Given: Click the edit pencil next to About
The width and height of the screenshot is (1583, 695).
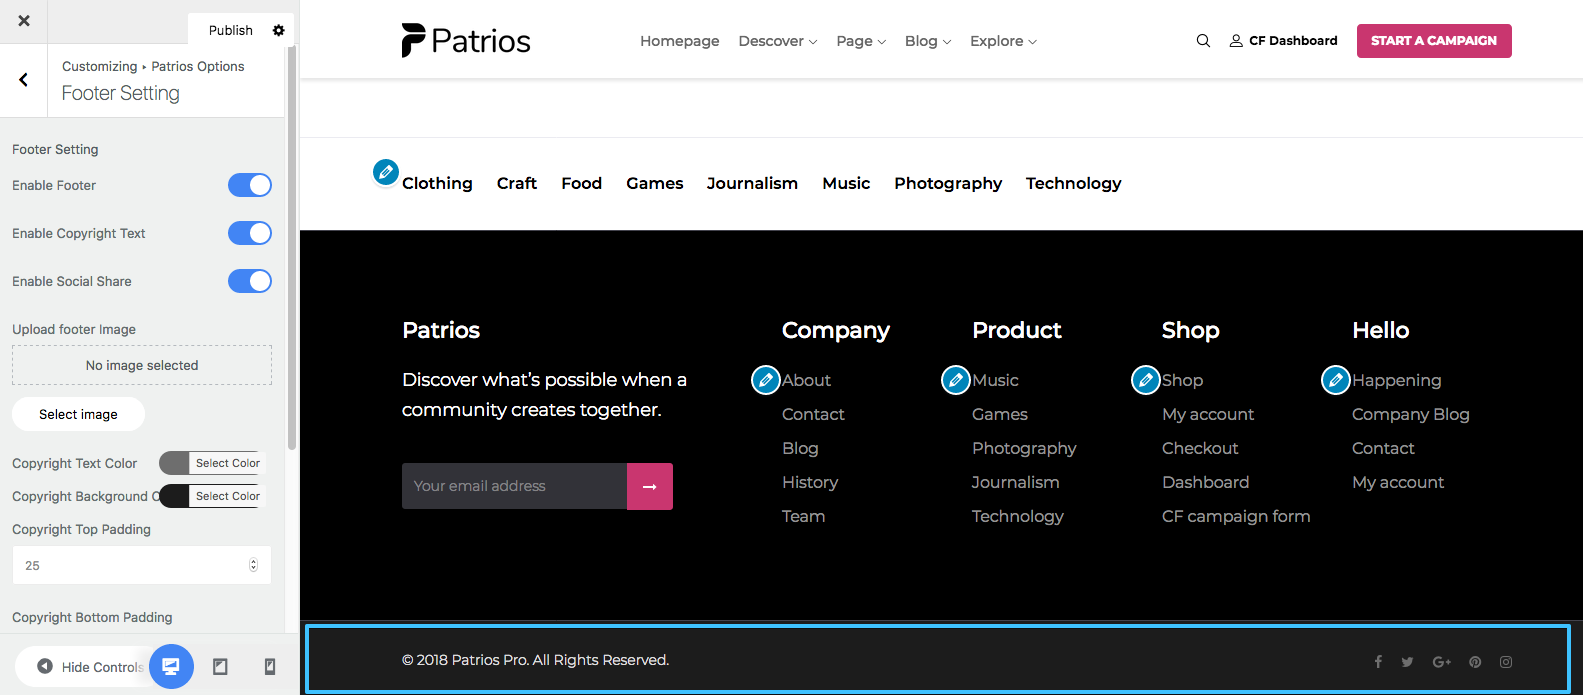Looking at the screenshot, I should (766, 380).
